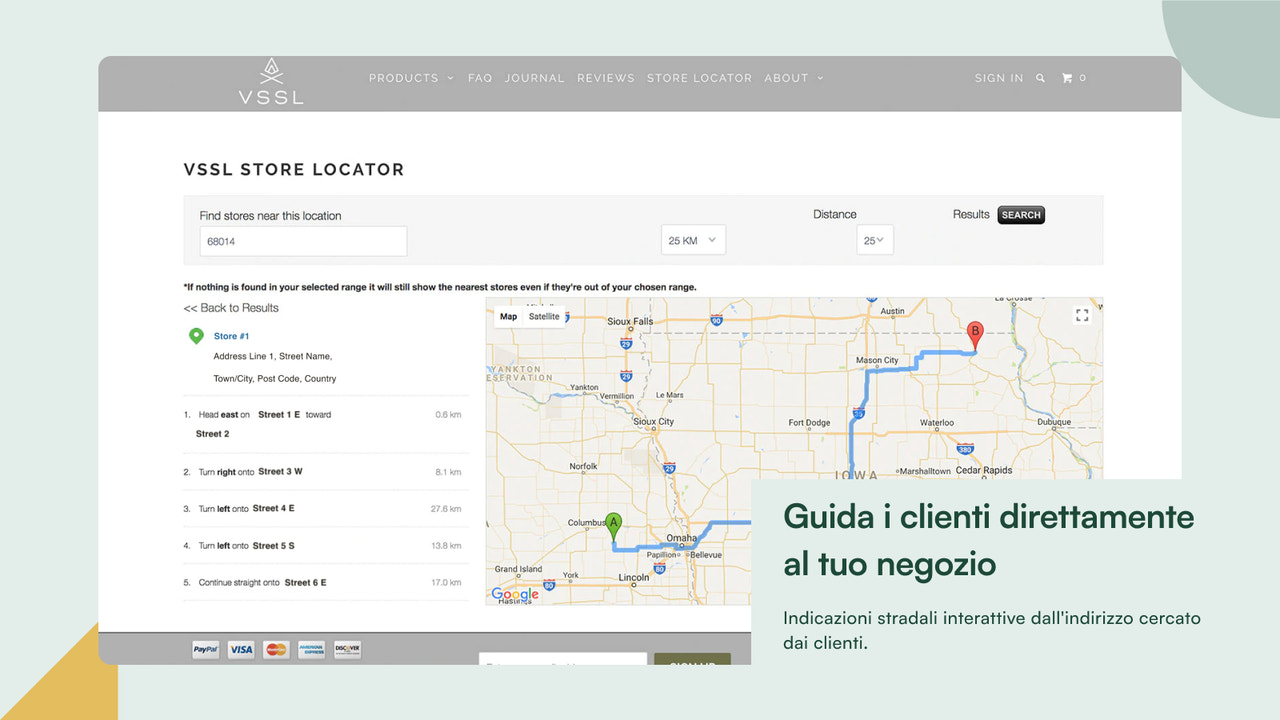Click the SIGN IN link
The width and height of the screenshot is (1280, 720).
click(x=999, y=78)
